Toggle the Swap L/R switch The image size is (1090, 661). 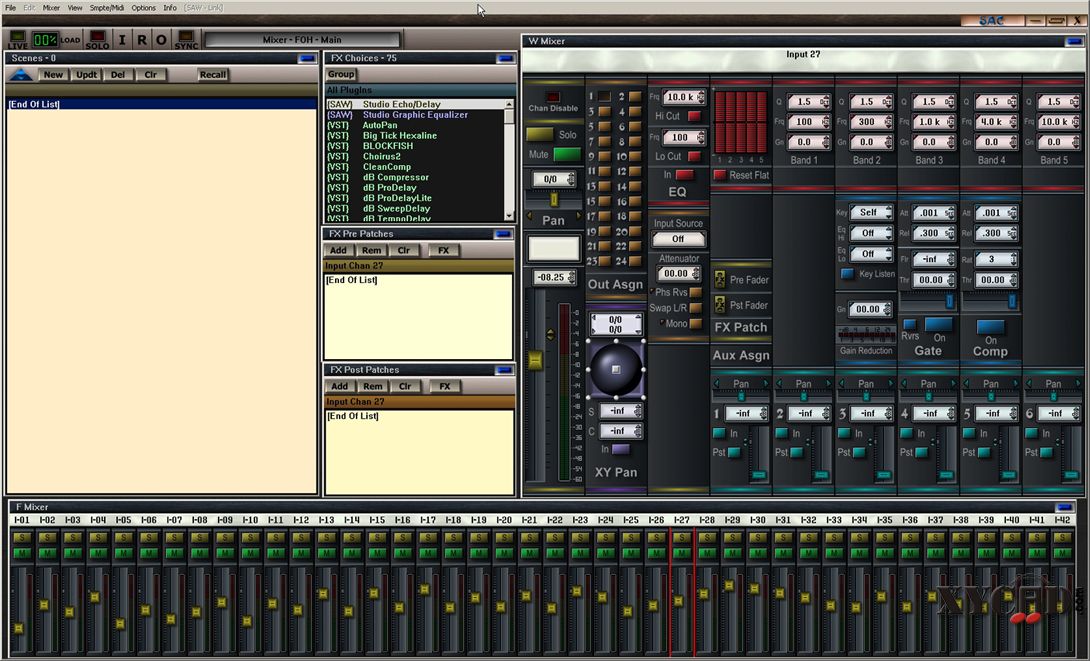pos(695,307)
